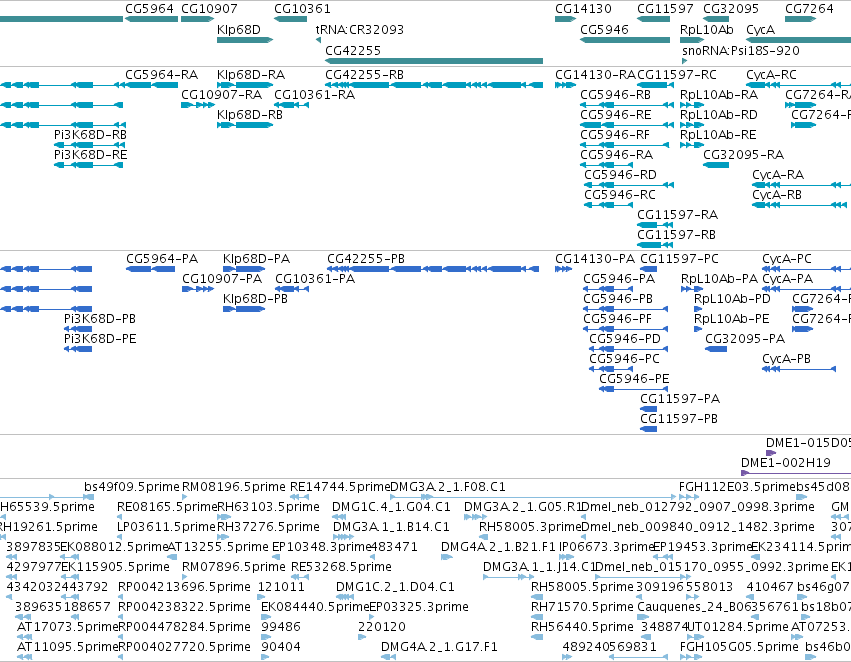This screenshot has height=662, width=851.
Task: Select the Klp68D-PA protein label
Action: (x=256, y=258)
